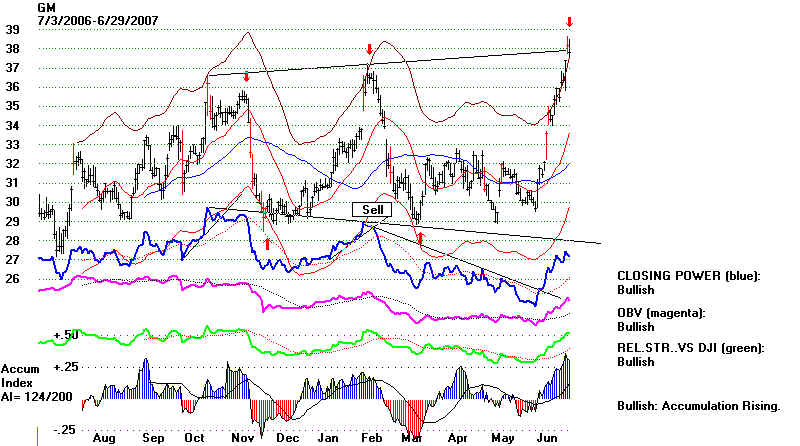Image resolution: width=800 pixels, height=446 pixels.
Task: Select the 7/3/2006-6/29/2007 date range label
Action: point(98,21)
